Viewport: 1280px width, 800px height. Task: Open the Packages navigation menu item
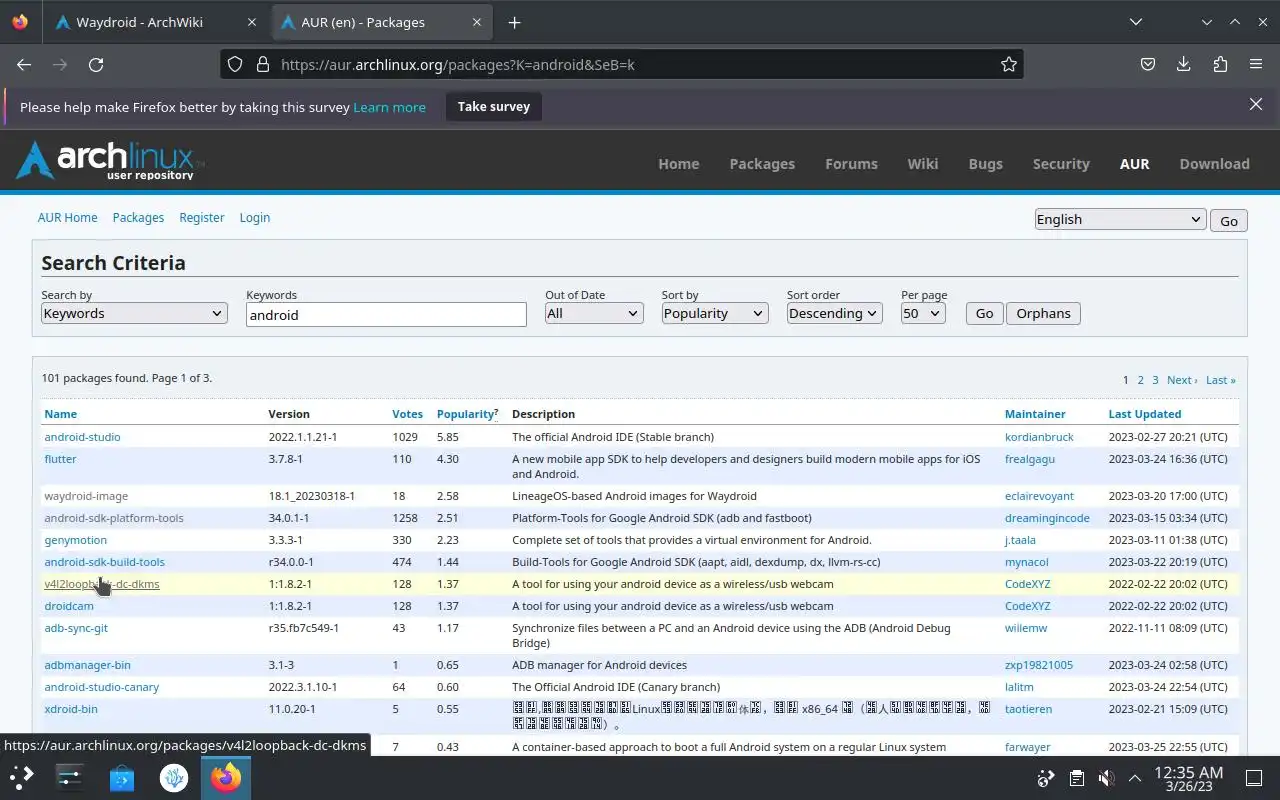pos(762,164)
